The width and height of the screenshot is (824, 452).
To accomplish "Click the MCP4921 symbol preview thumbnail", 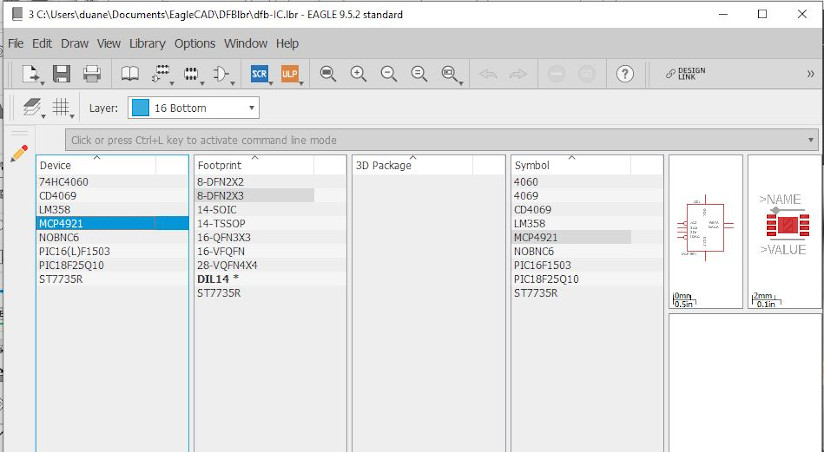I will tap(705, 231).
